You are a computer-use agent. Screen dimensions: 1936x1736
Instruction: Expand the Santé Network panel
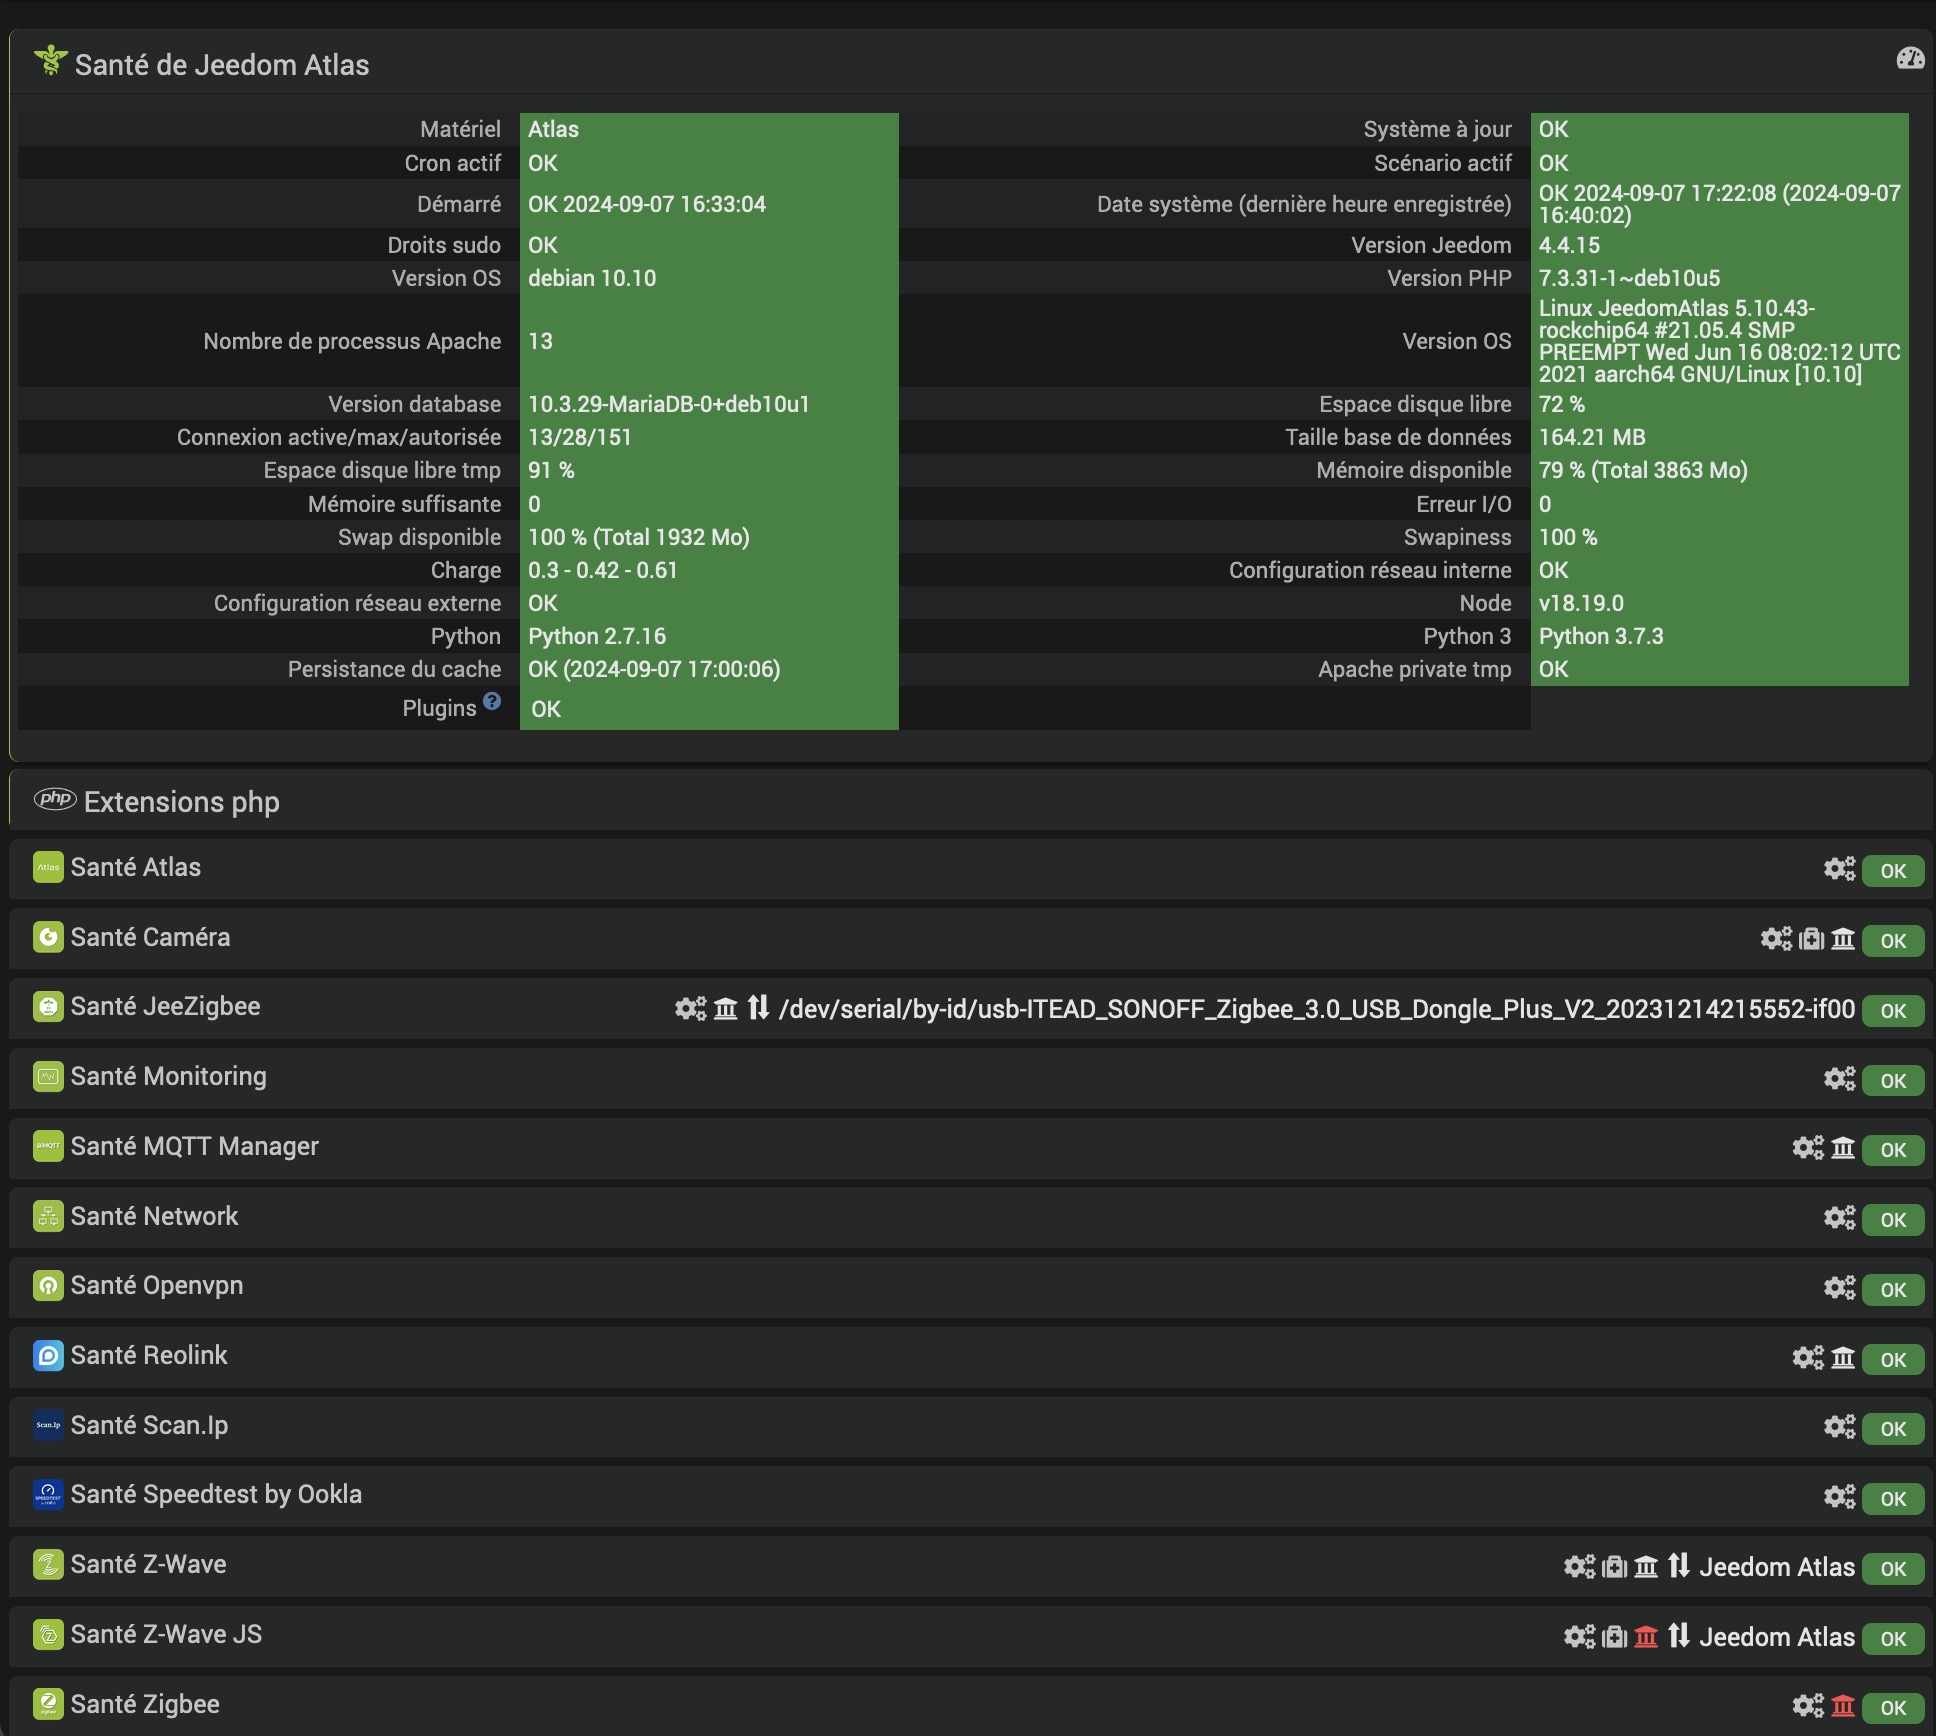154,1217
